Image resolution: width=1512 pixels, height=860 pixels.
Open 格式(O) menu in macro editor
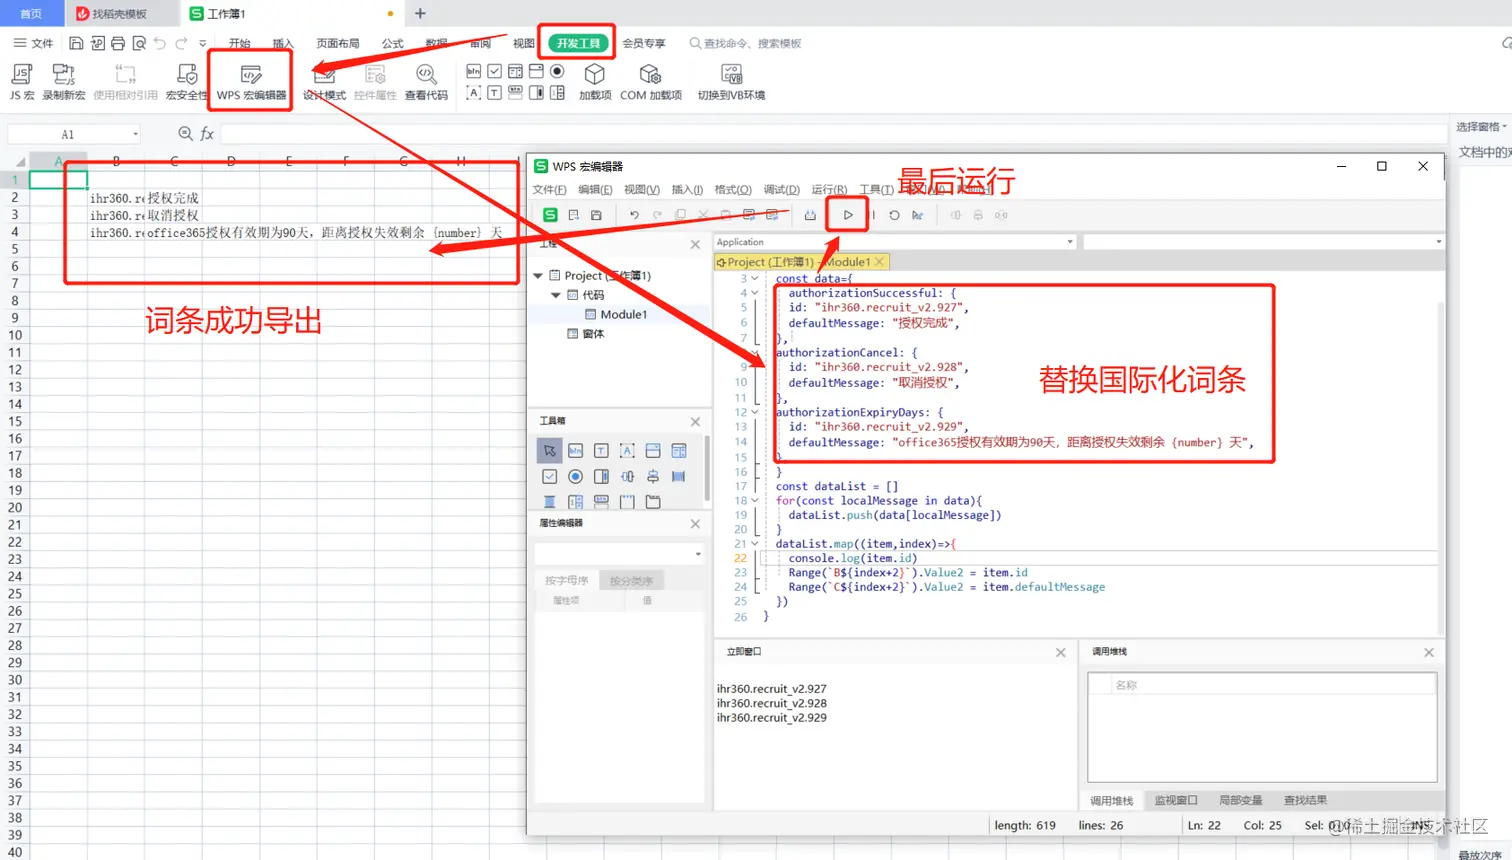point(732,189)
